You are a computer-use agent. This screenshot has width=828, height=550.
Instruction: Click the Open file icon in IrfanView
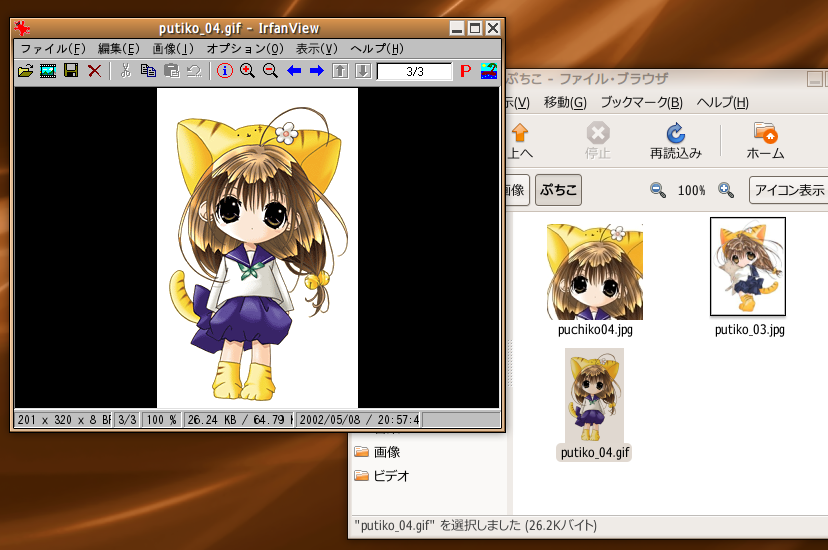(25, 71)
